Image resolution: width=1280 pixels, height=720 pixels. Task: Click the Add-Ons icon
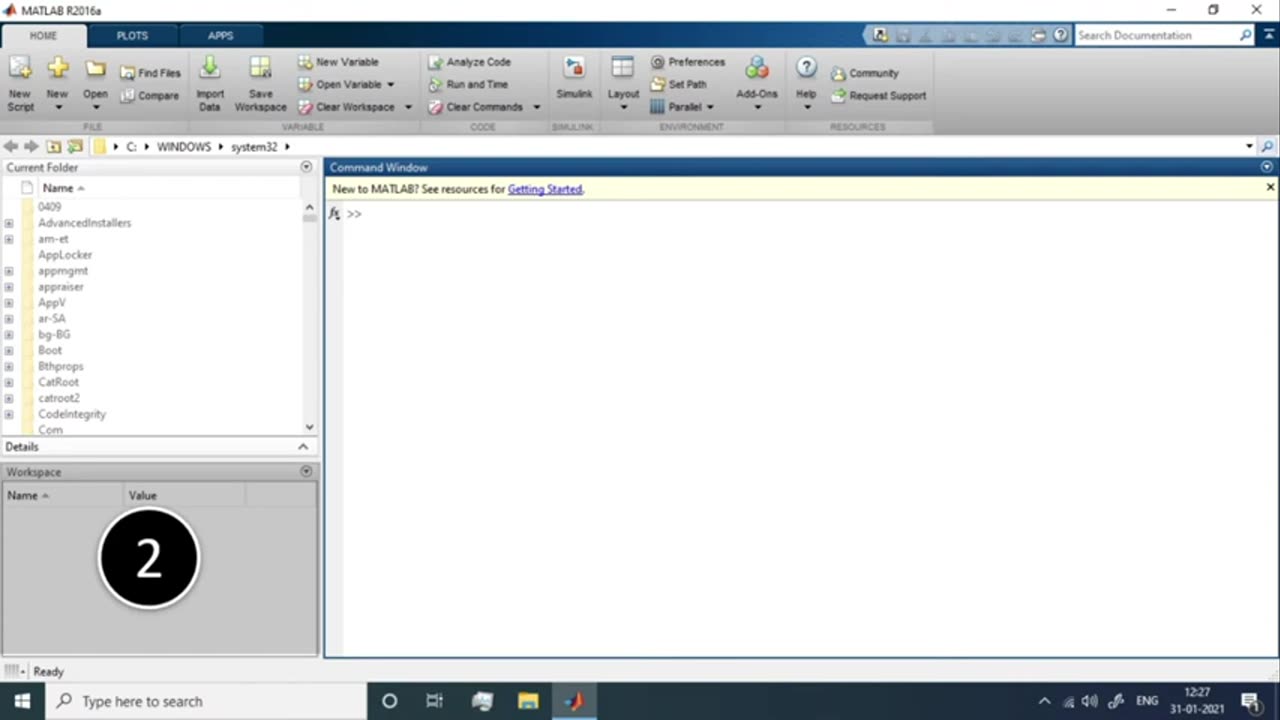point(757,68)
